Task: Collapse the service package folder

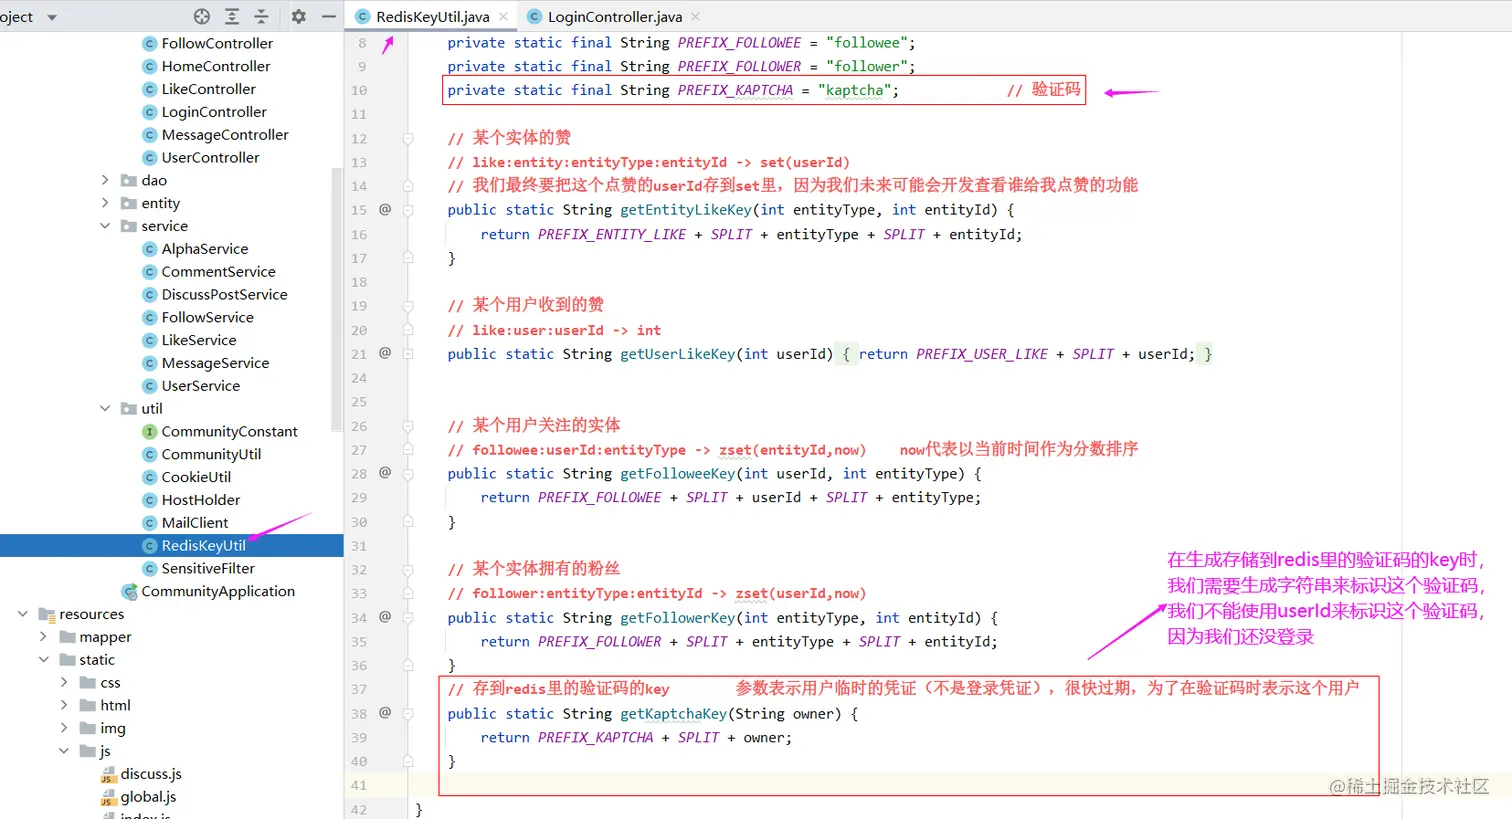Action: click(105, 226)
